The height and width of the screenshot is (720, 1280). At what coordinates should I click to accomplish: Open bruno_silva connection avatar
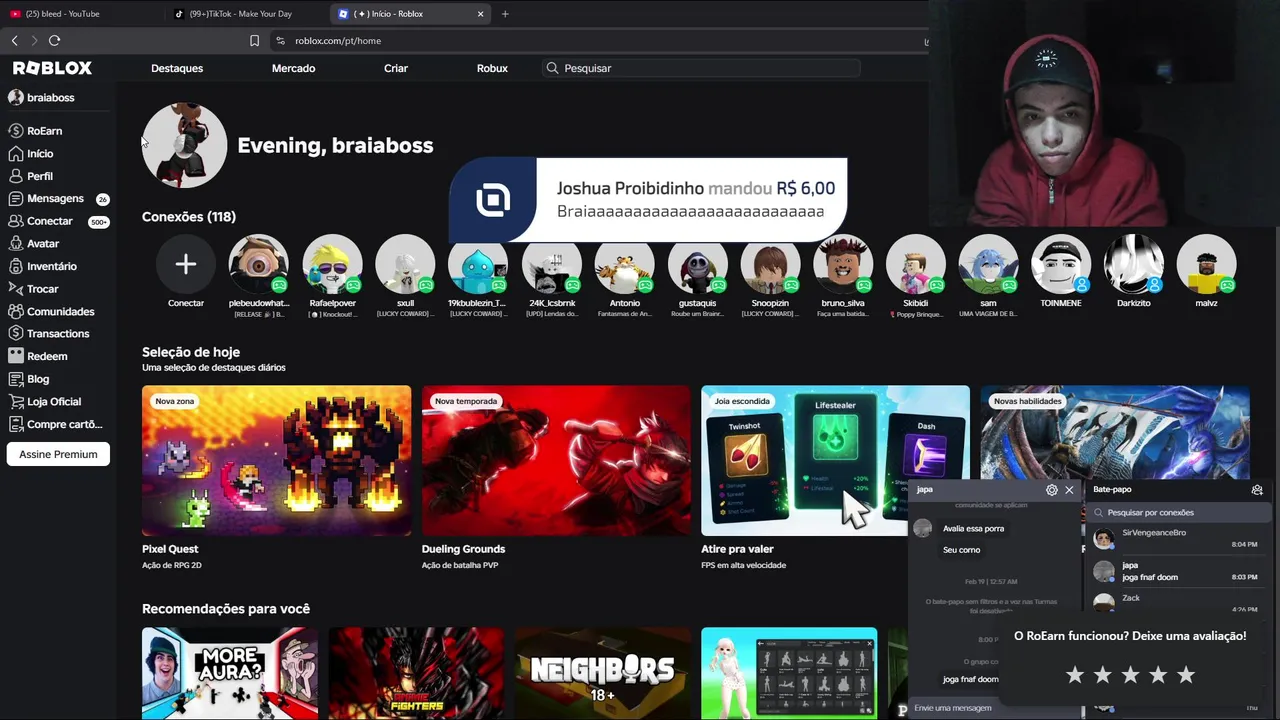843,265
